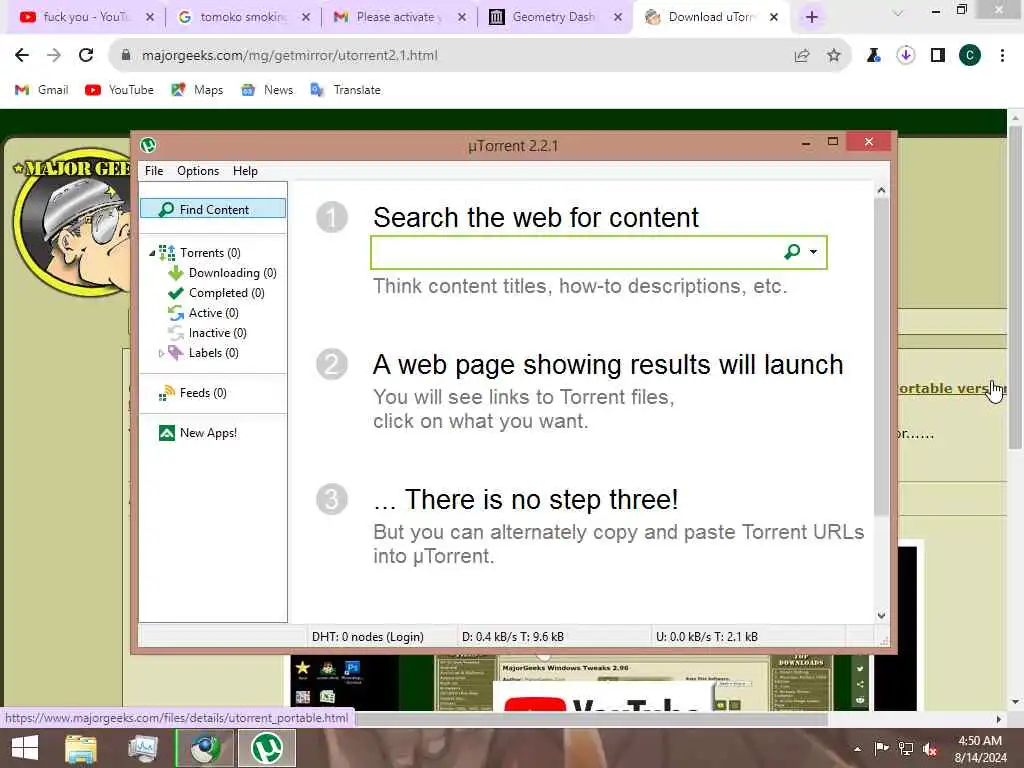Open a new browser tab
This screenshot has width=1024, height=768.
point(812,17)
